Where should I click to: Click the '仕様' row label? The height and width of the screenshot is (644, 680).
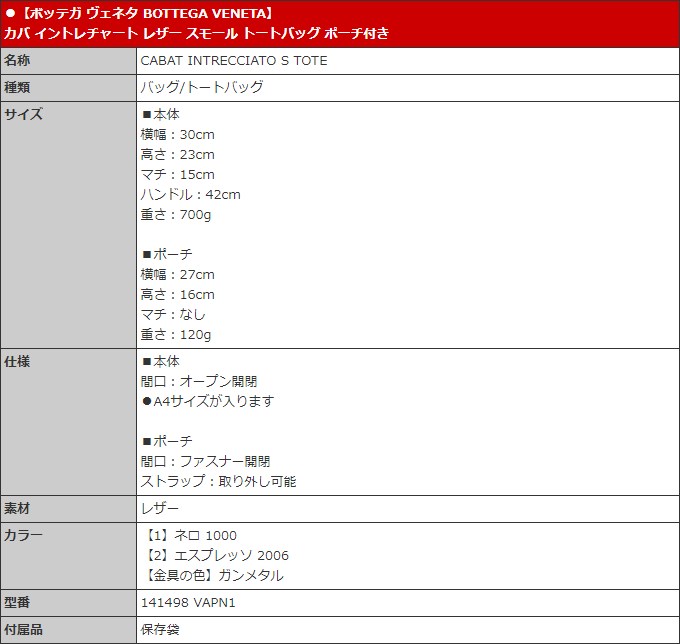coord(17,361)
